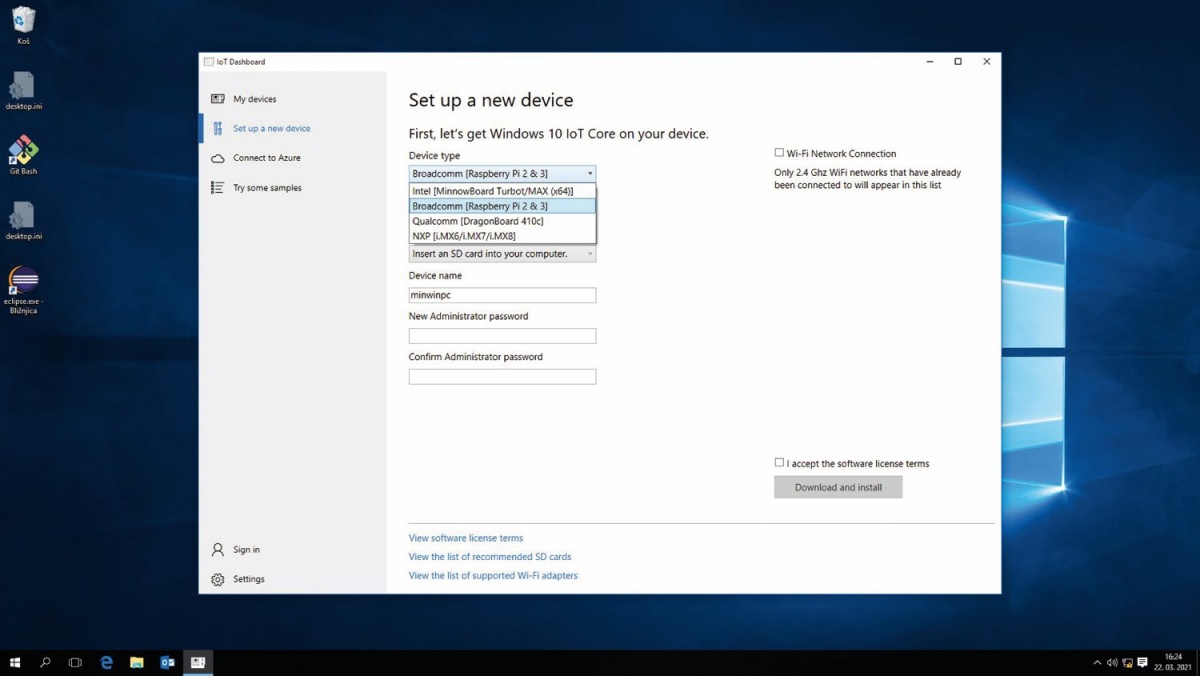The image size is (1200, 676).
Task: Click the network tray icon
Action: 1127,663
